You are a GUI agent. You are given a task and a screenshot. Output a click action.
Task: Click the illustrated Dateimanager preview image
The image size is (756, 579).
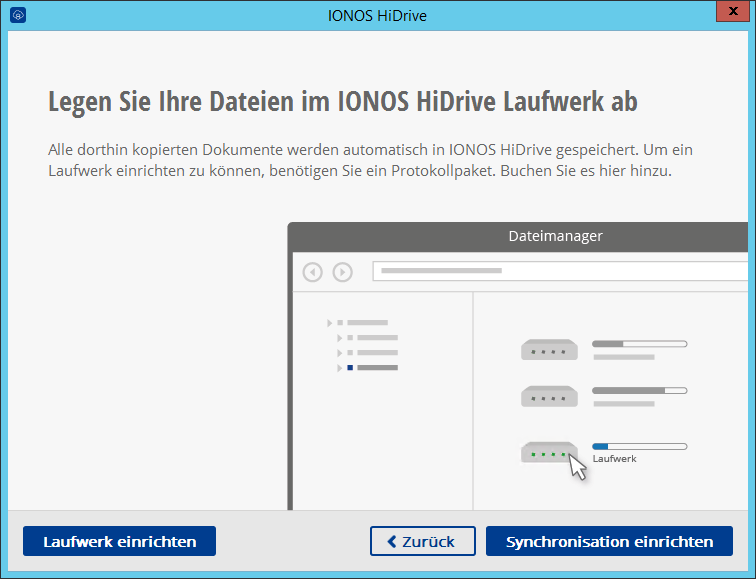click(518, 366)
